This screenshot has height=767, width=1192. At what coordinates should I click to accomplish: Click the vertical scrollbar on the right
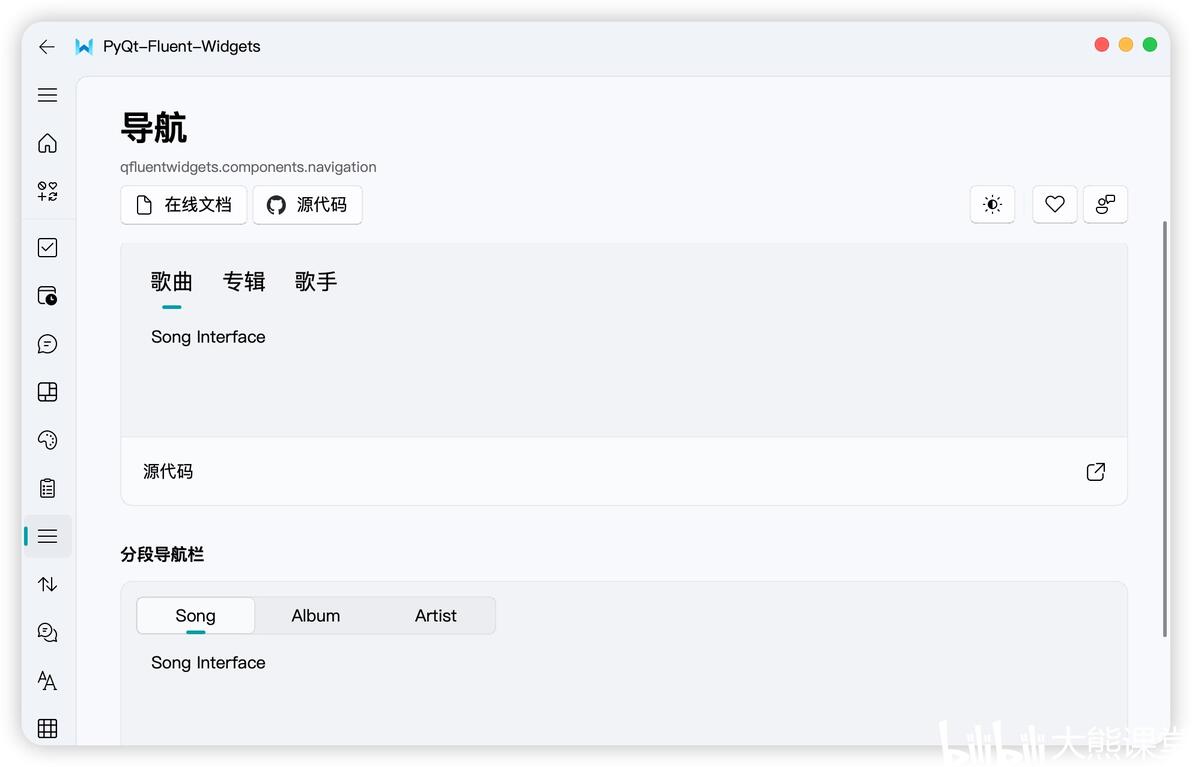1165,429
